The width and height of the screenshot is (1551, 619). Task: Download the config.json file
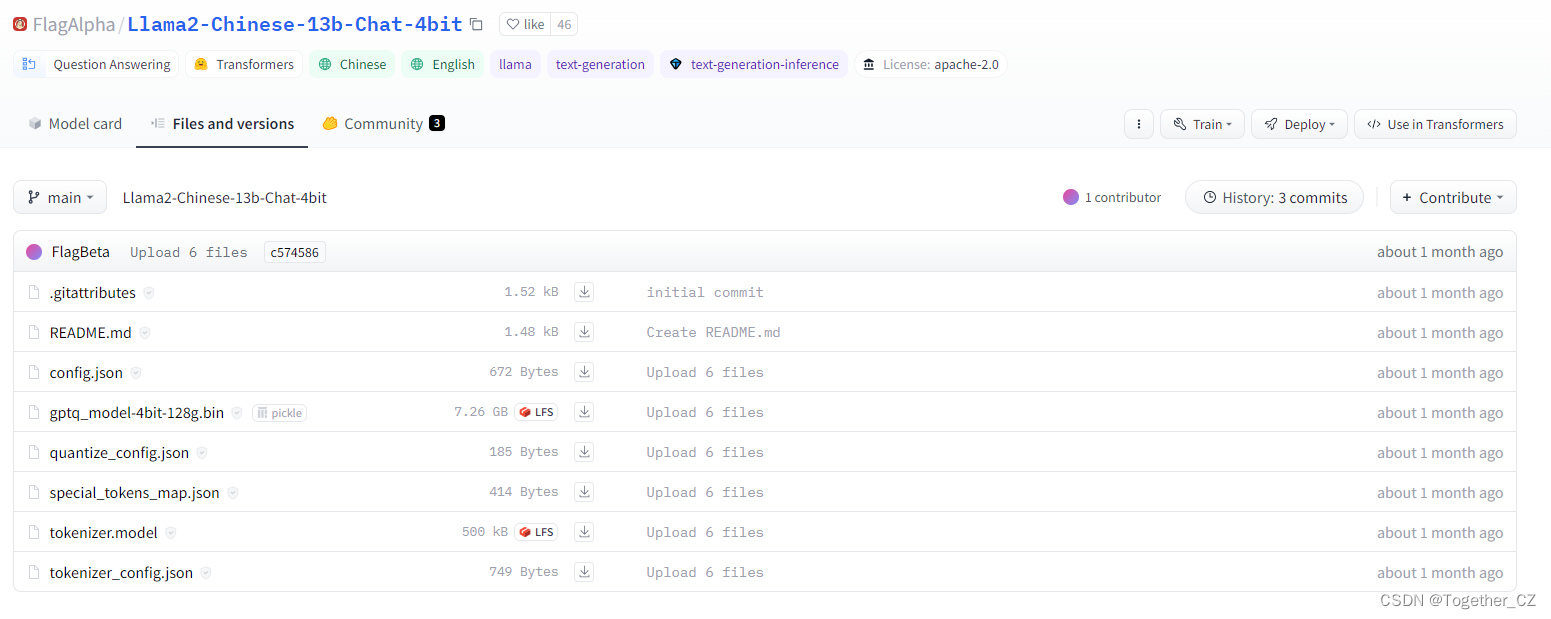[x=584, y=372]
